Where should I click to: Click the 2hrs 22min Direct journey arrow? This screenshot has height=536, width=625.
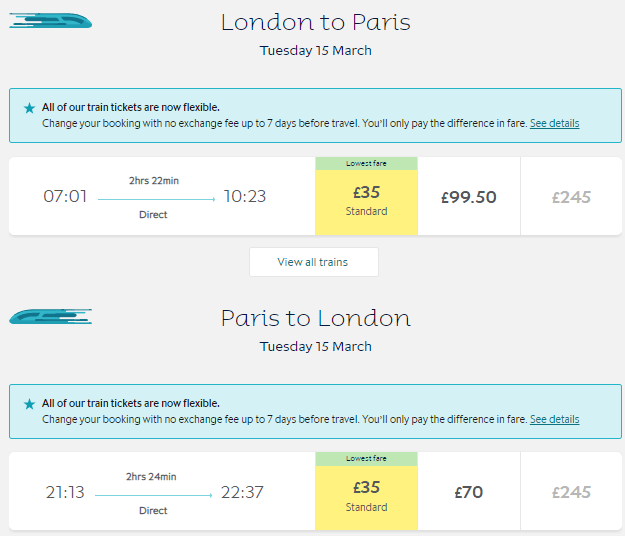154,199
